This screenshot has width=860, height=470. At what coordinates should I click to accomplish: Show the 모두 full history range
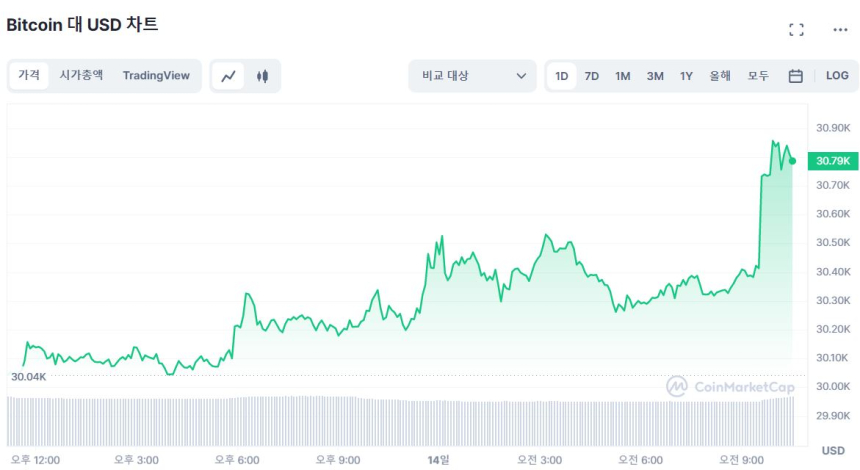point(758,76)
